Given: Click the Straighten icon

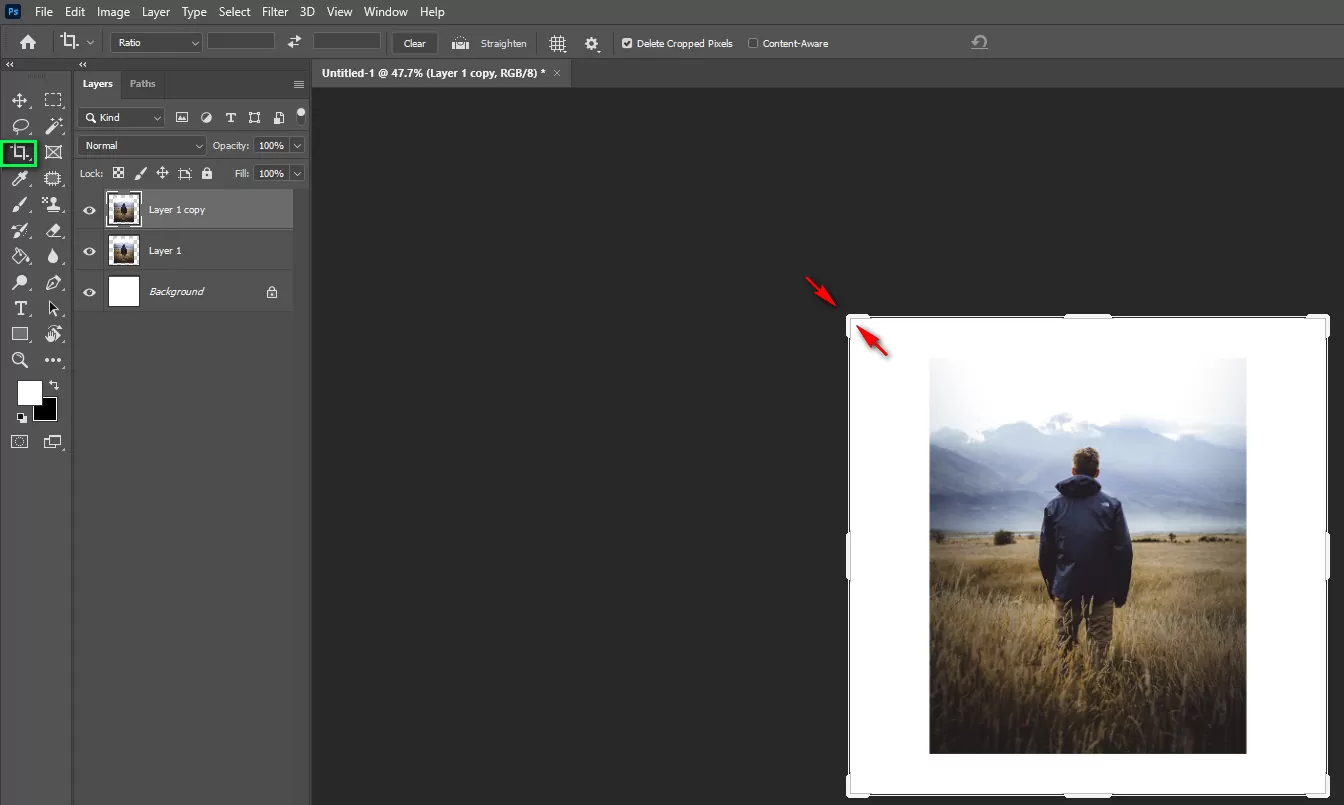Looking at the screenshot, I should 461,43.
